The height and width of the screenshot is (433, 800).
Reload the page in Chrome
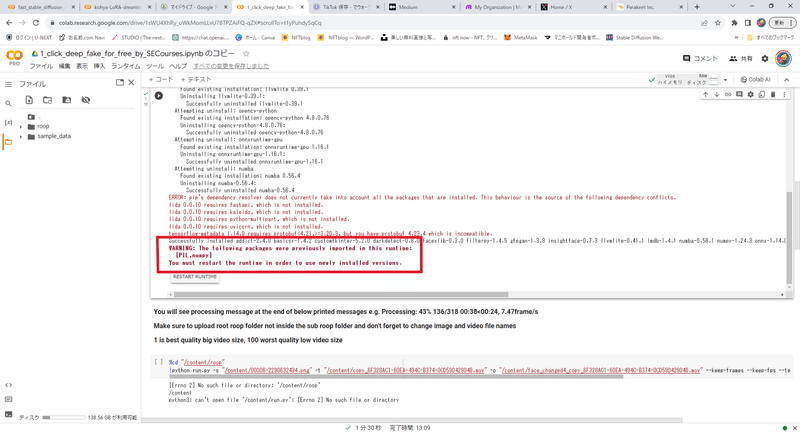point(35,23)
